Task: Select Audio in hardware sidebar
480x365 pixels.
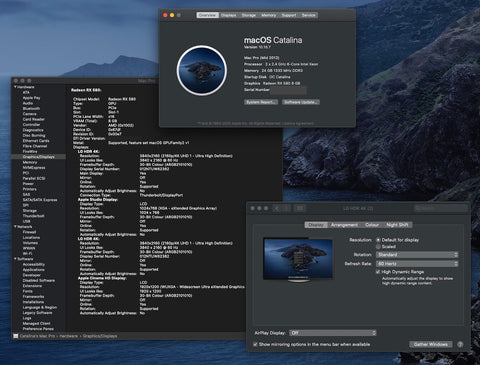Action: click(x=28, y=103)
